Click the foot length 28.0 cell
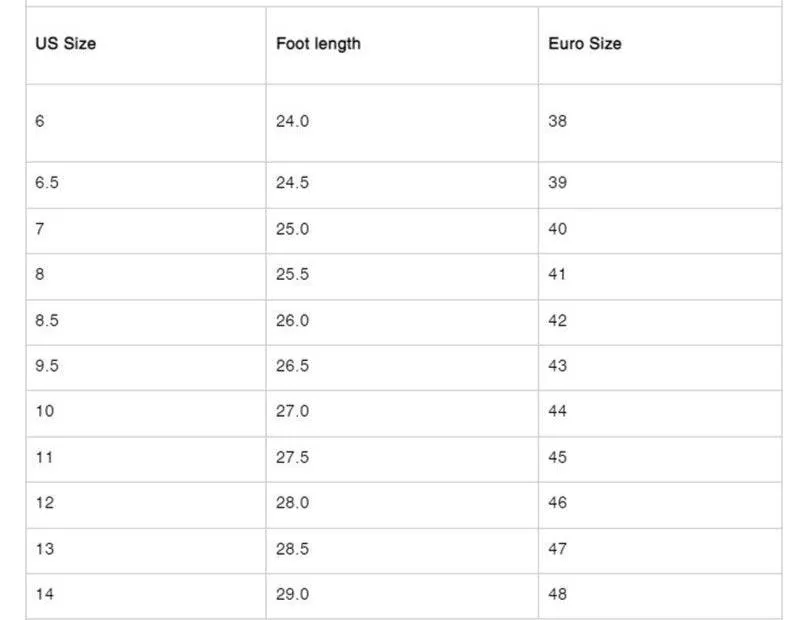This screenshot has height=620, width=800. tap(402, 505)
